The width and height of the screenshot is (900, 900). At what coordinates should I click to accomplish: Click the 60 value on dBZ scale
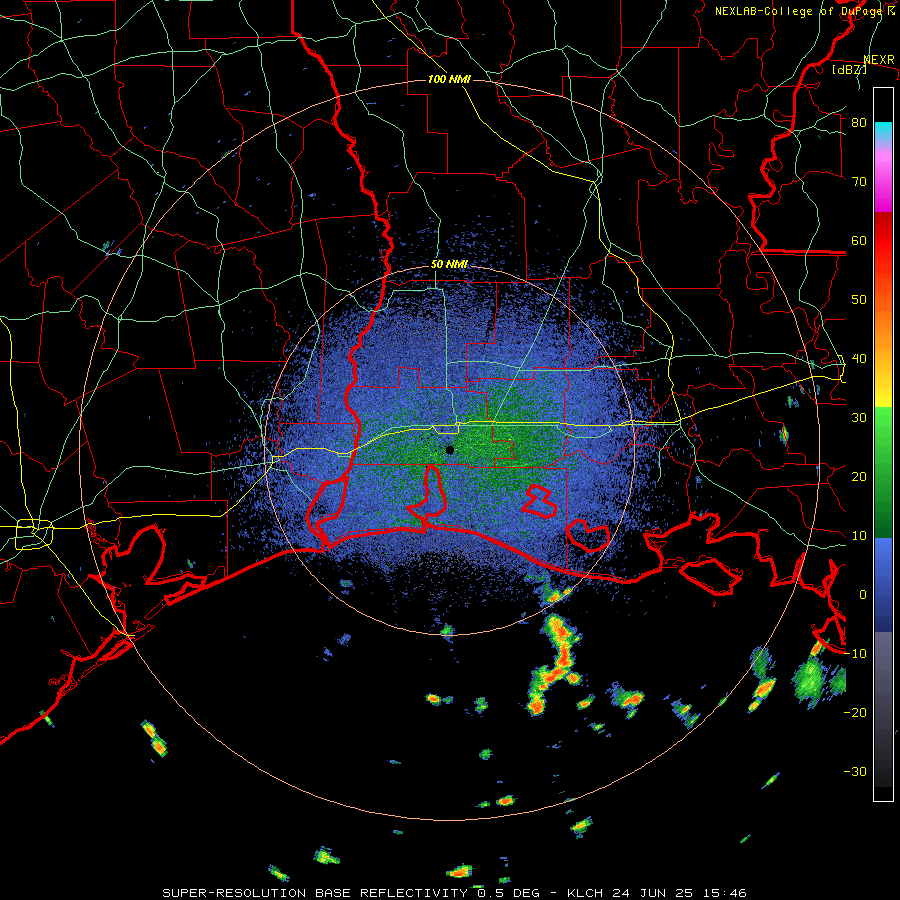coord(859,240)
